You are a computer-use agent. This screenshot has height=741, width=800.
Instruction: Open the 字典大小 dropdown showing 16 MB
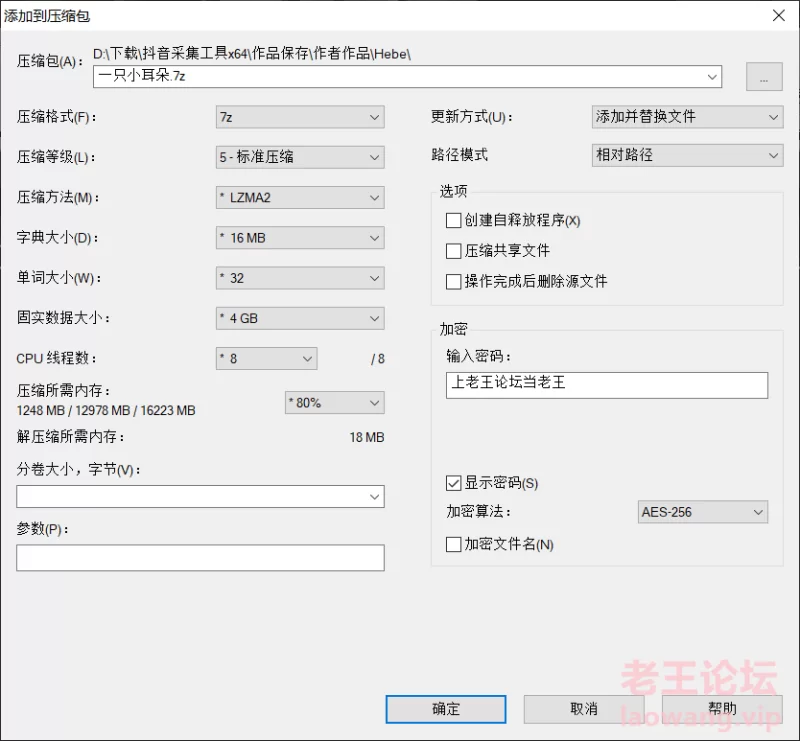(300, 238)
